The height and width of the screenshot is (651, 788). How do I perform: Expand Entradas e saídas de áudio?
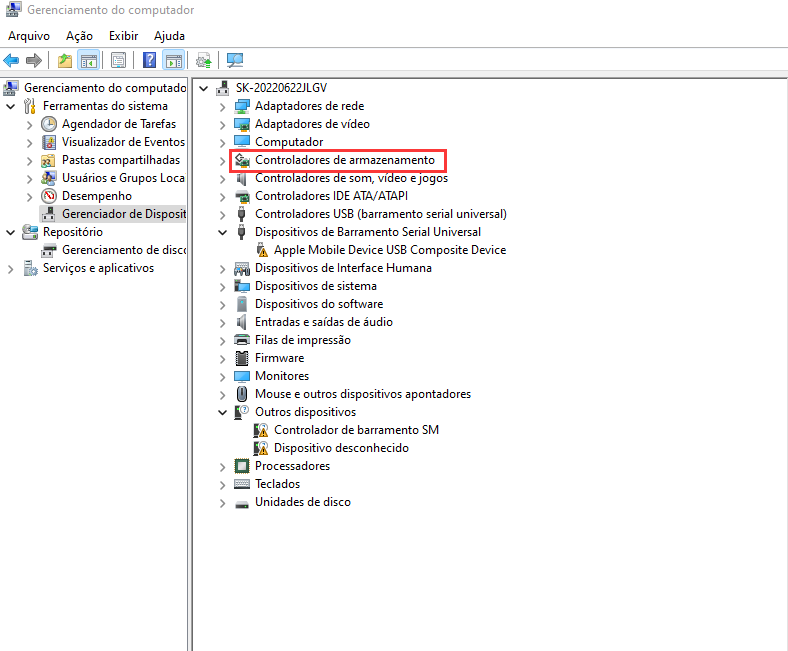point(223,323)
